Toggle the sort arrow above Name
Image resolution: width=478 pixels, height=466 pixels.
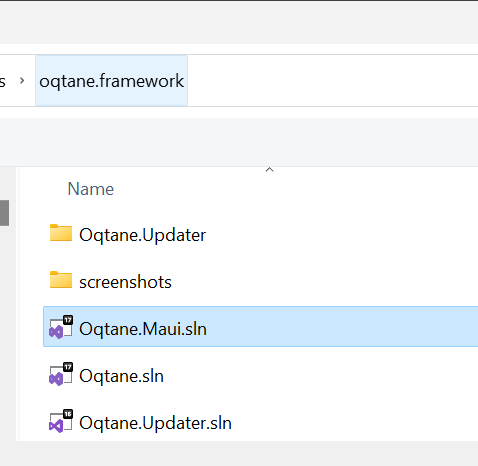click(x=269, y=170)
